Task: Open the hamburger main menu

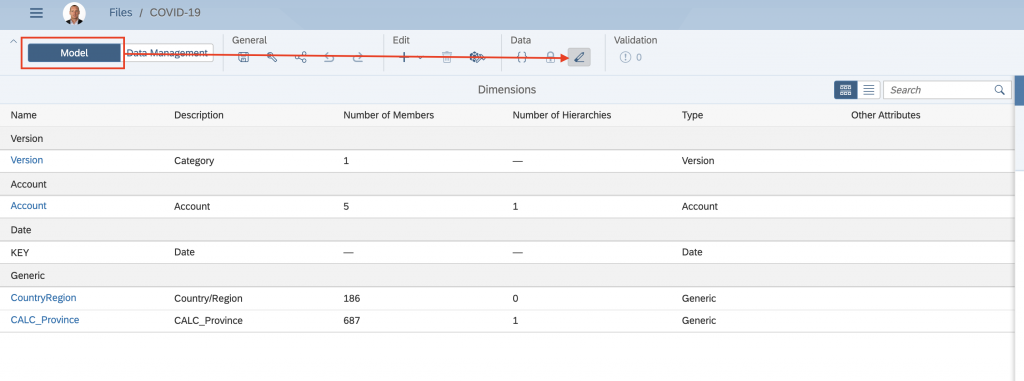Action: (37, 13)
